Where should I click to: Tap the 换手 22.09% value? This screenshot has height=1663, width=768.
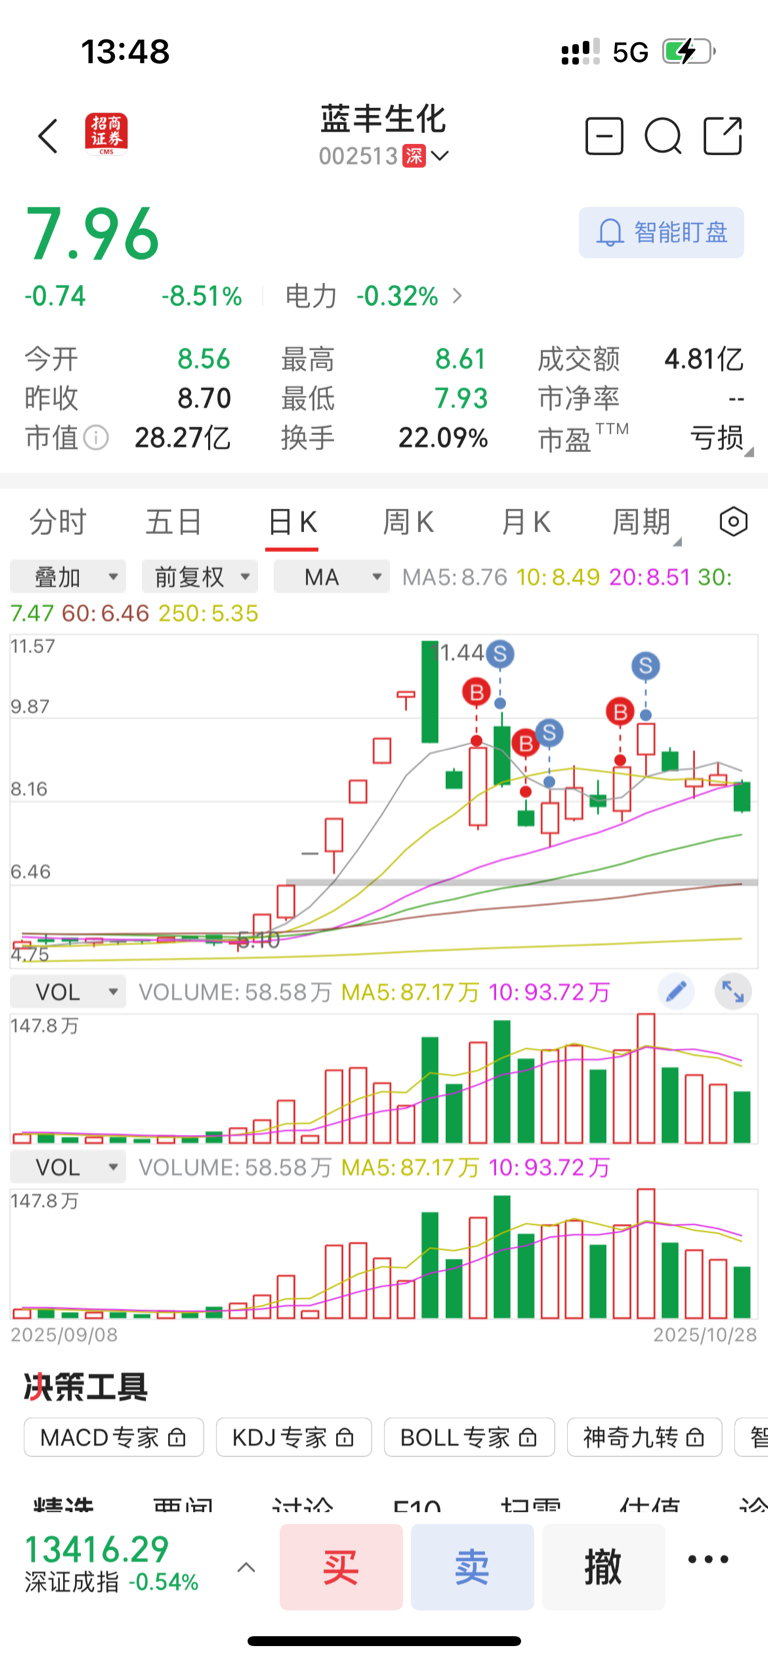point(443,438)
